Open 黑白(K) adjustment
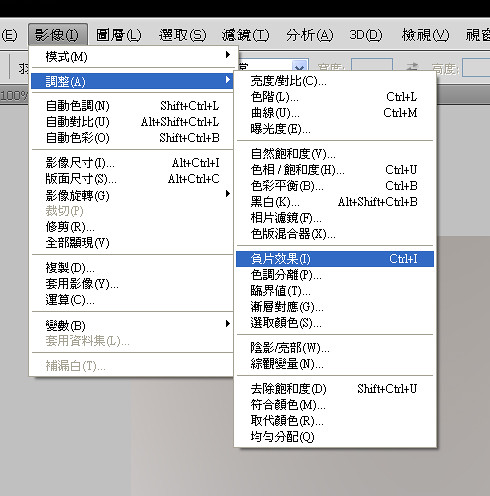Image resolution: width=490 pixels, height=496 pixels. click(335, 202)
